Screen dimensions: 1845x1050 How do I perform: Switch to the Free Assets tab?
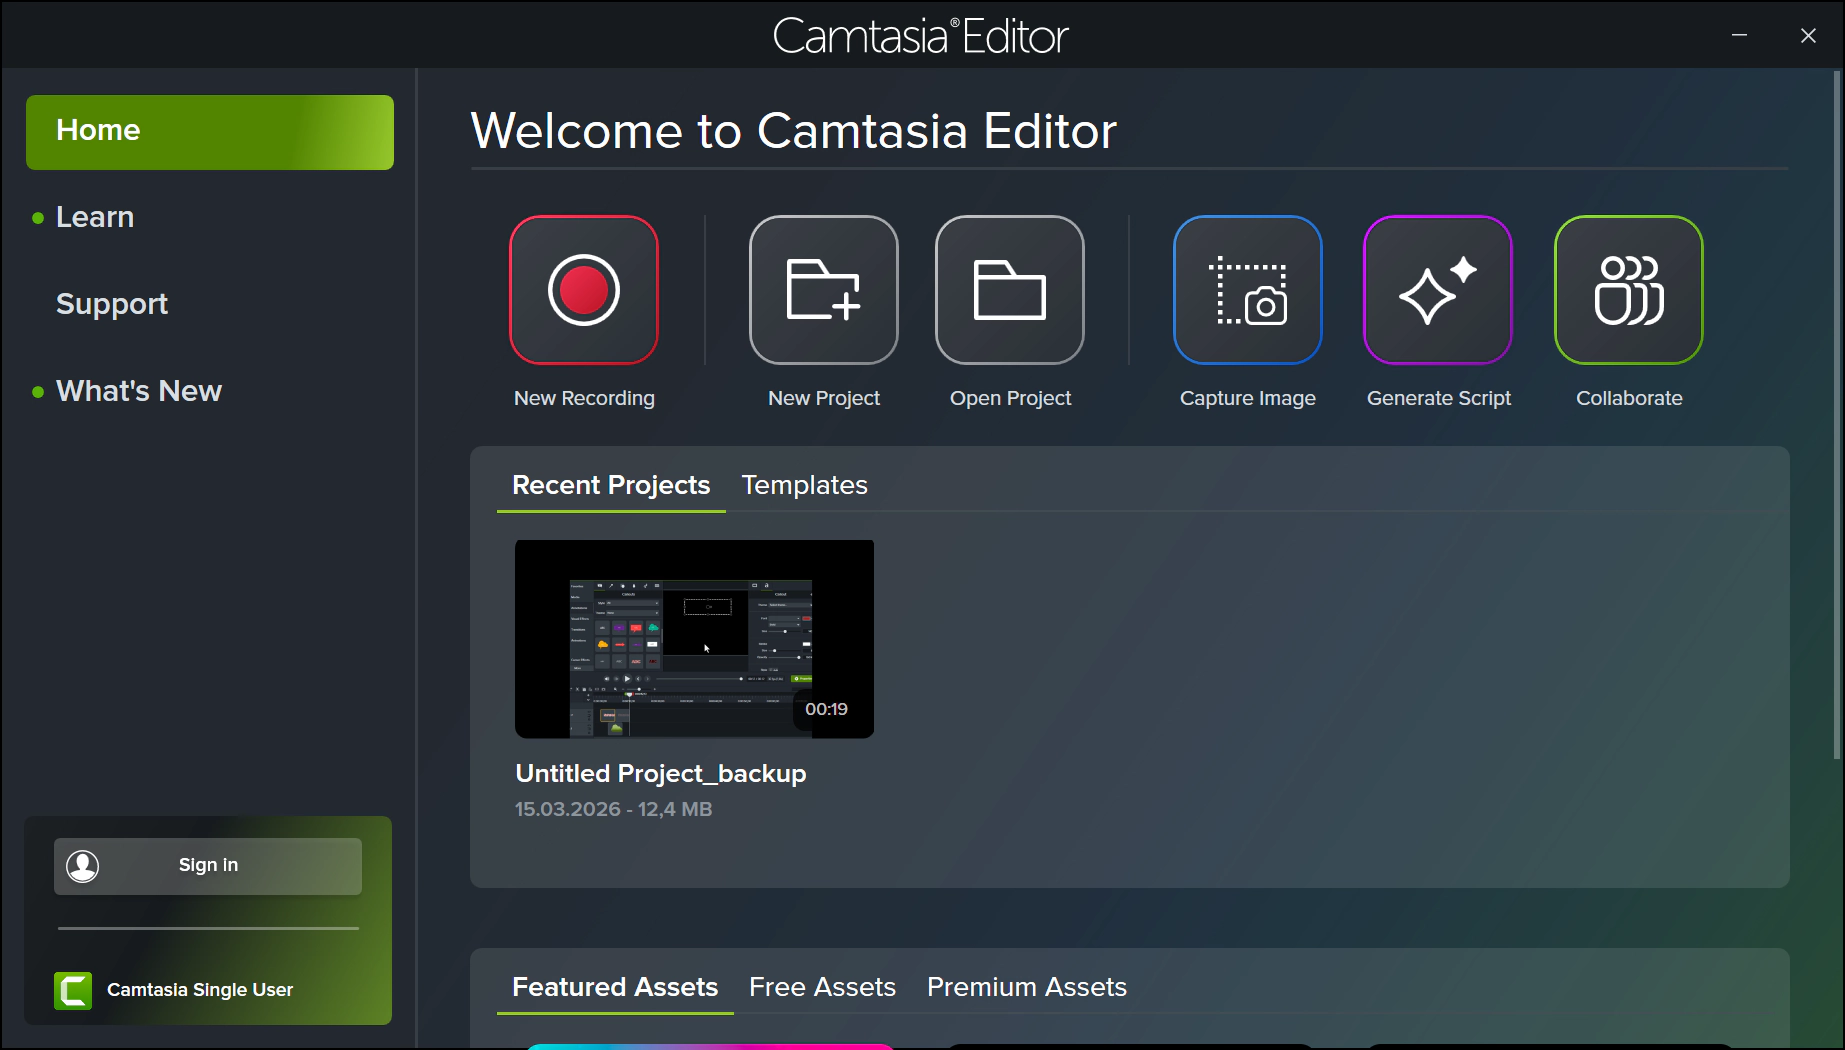(822, 987)
